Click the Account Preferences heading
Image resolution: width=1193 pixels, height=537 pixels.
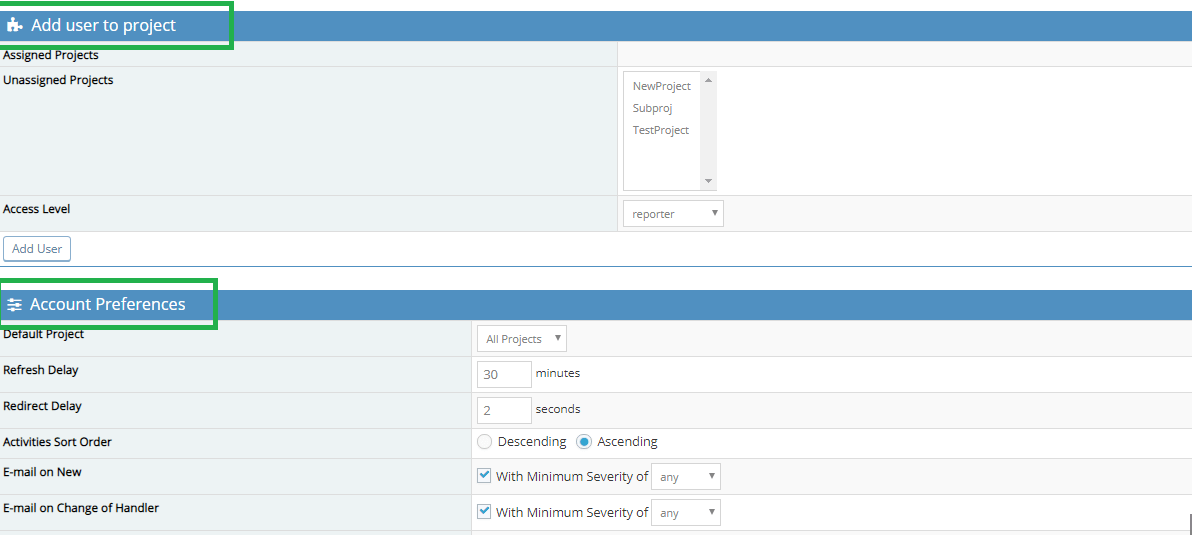tap(108, 304)
